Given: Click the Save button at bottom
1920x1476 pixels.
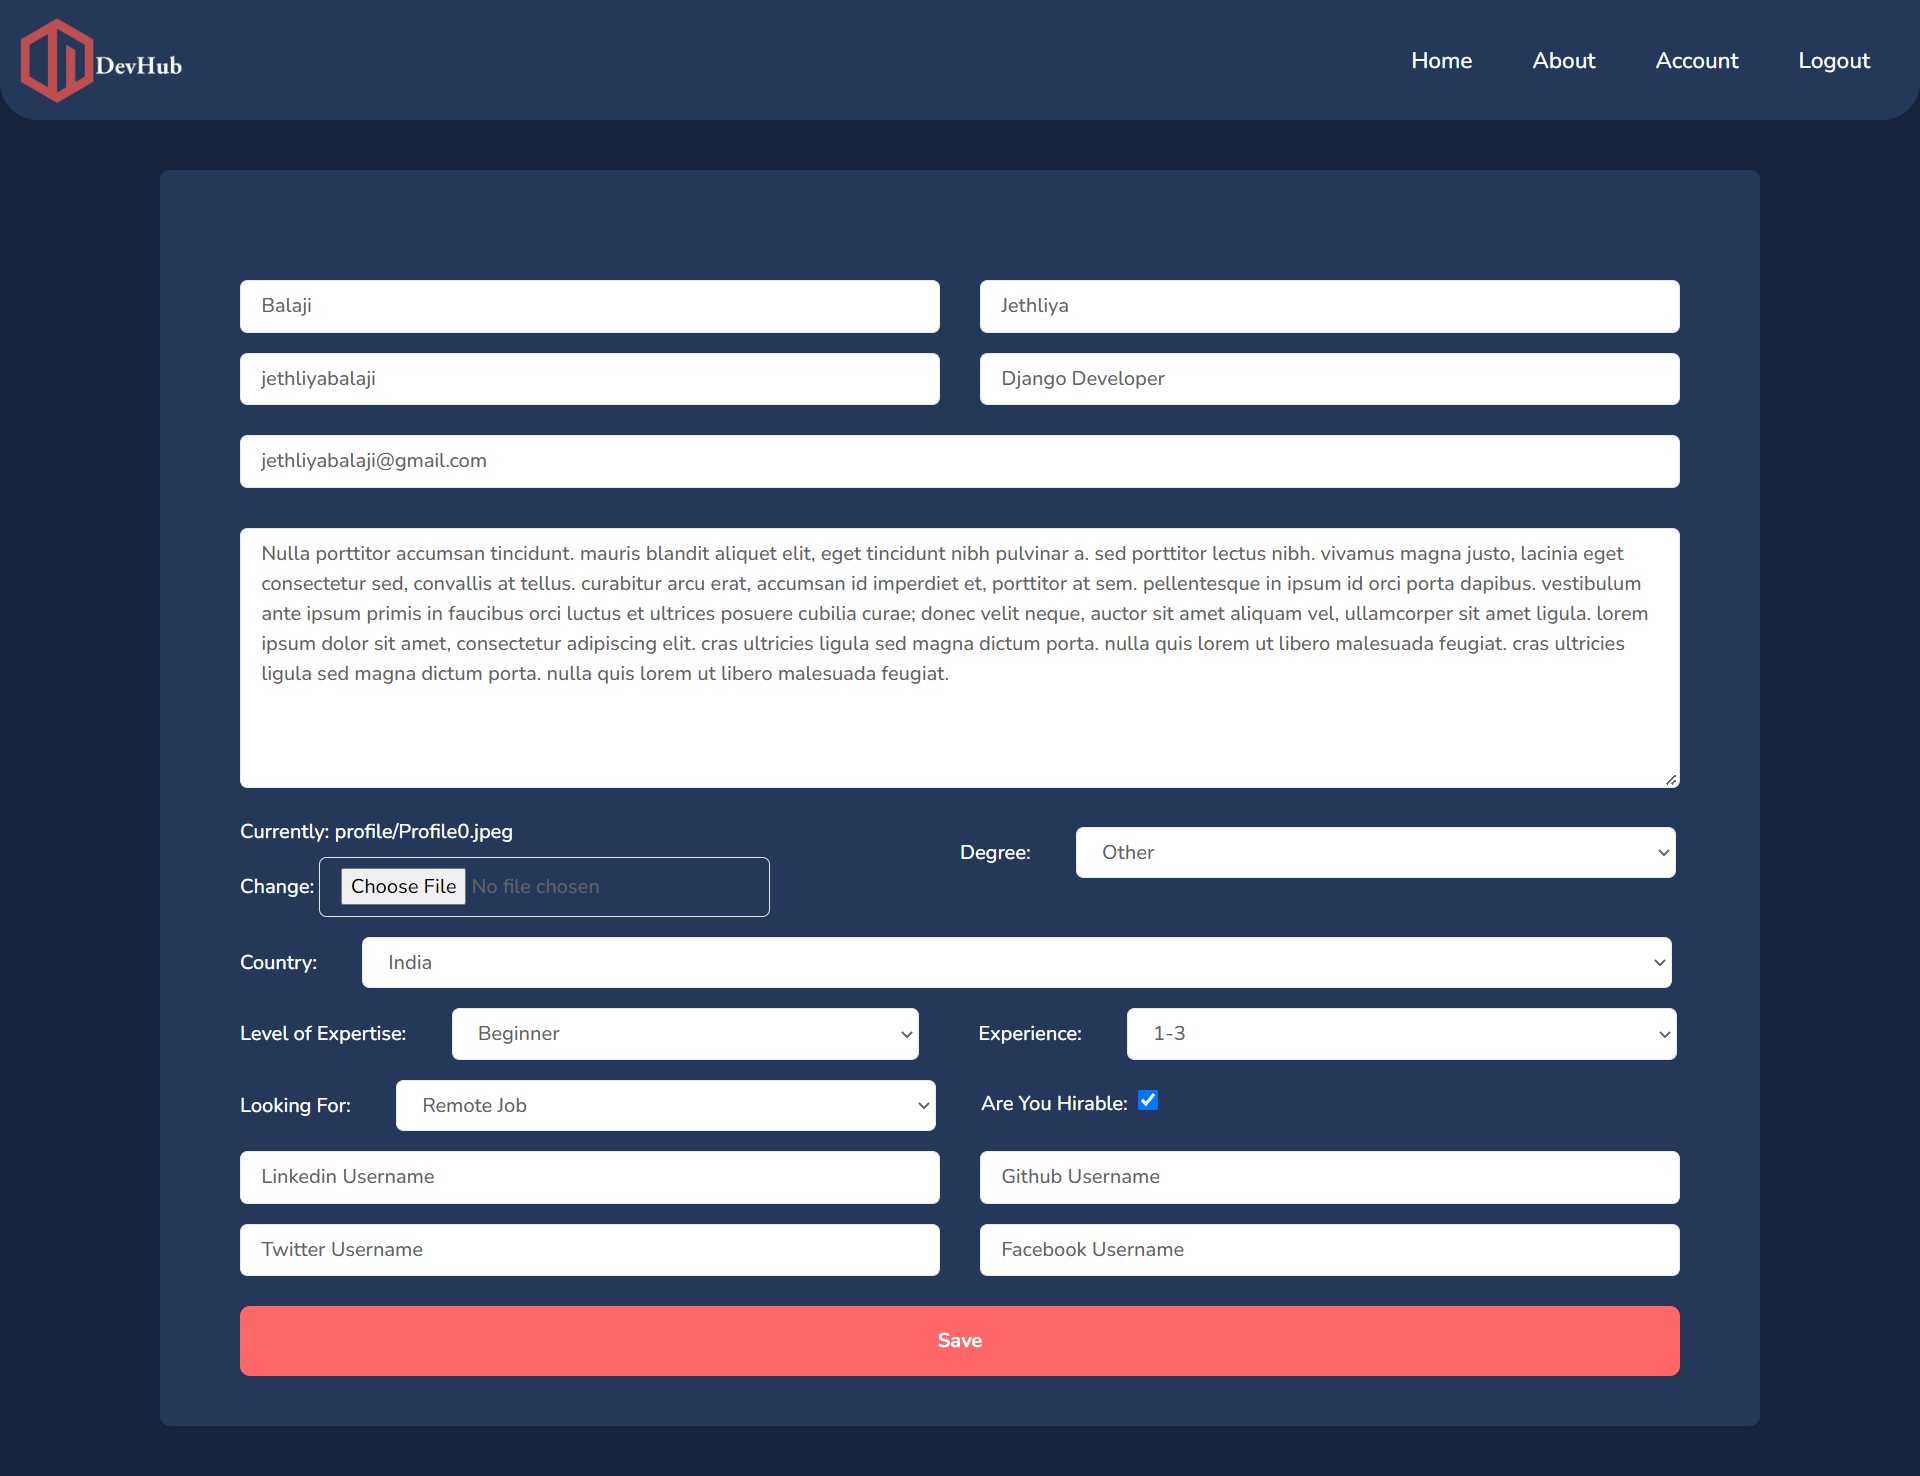Looking at the screenshot, I should [x=959, y=1341].
